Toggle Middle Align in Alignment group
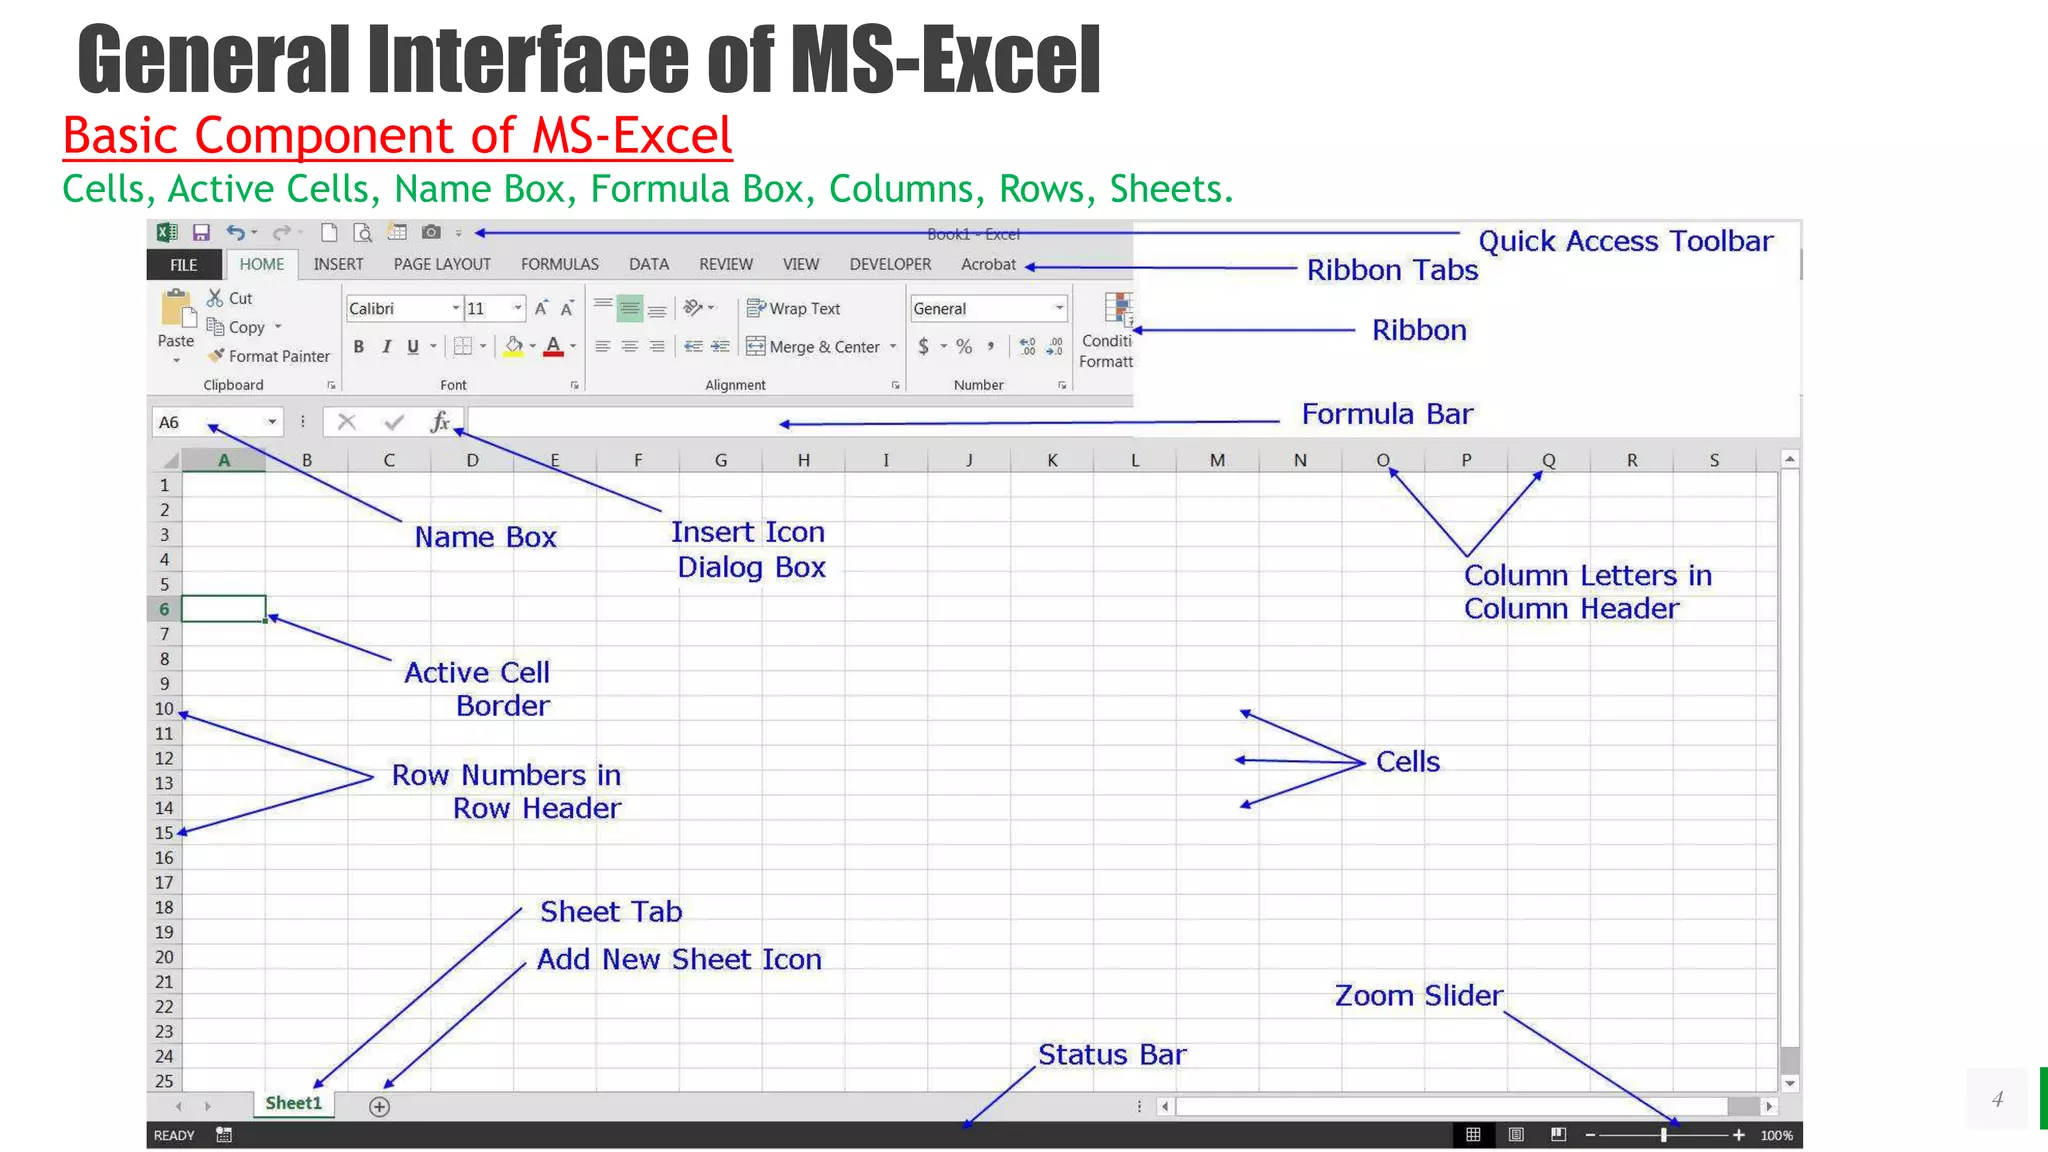The height and width of the screenshot is (1152, 2048). click(x=630, y=309)
